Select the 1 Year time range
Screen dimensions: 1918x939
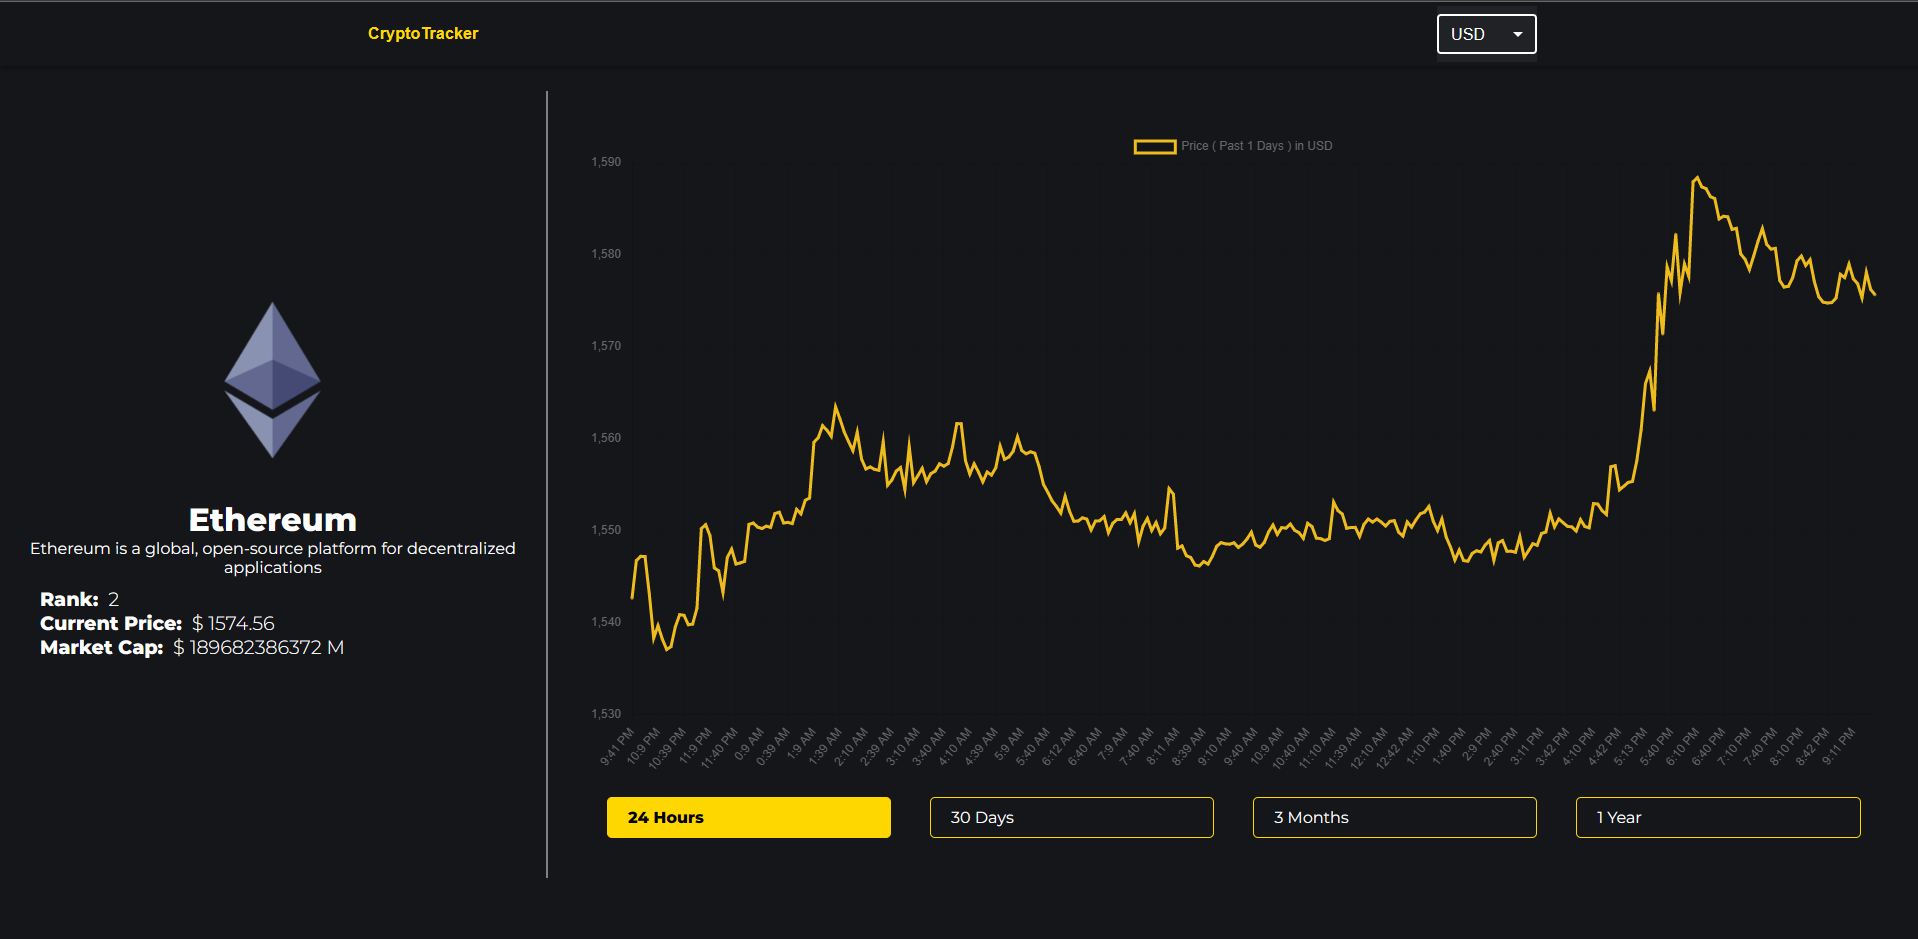(x=1717, y=817)
